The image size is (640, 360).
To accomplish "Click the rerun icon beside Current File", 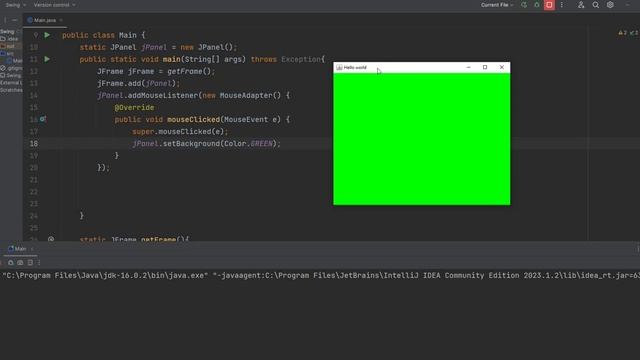I will pos(524,5).
